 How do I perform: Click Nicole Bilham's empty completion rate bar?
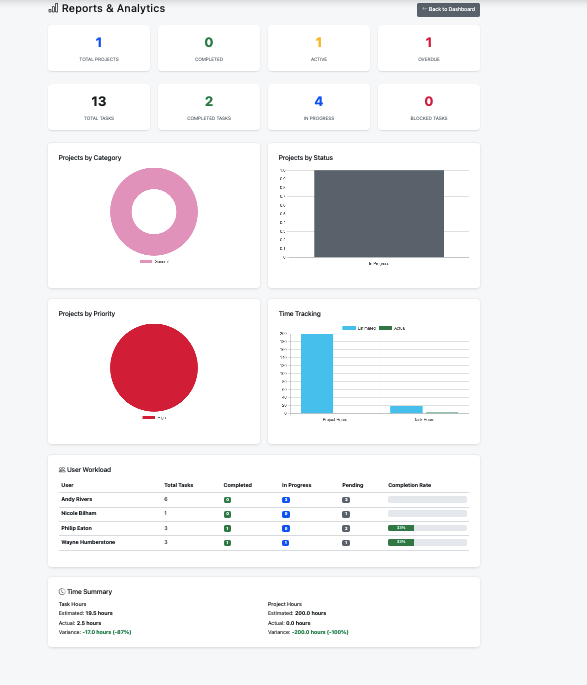tap(427, 513)
